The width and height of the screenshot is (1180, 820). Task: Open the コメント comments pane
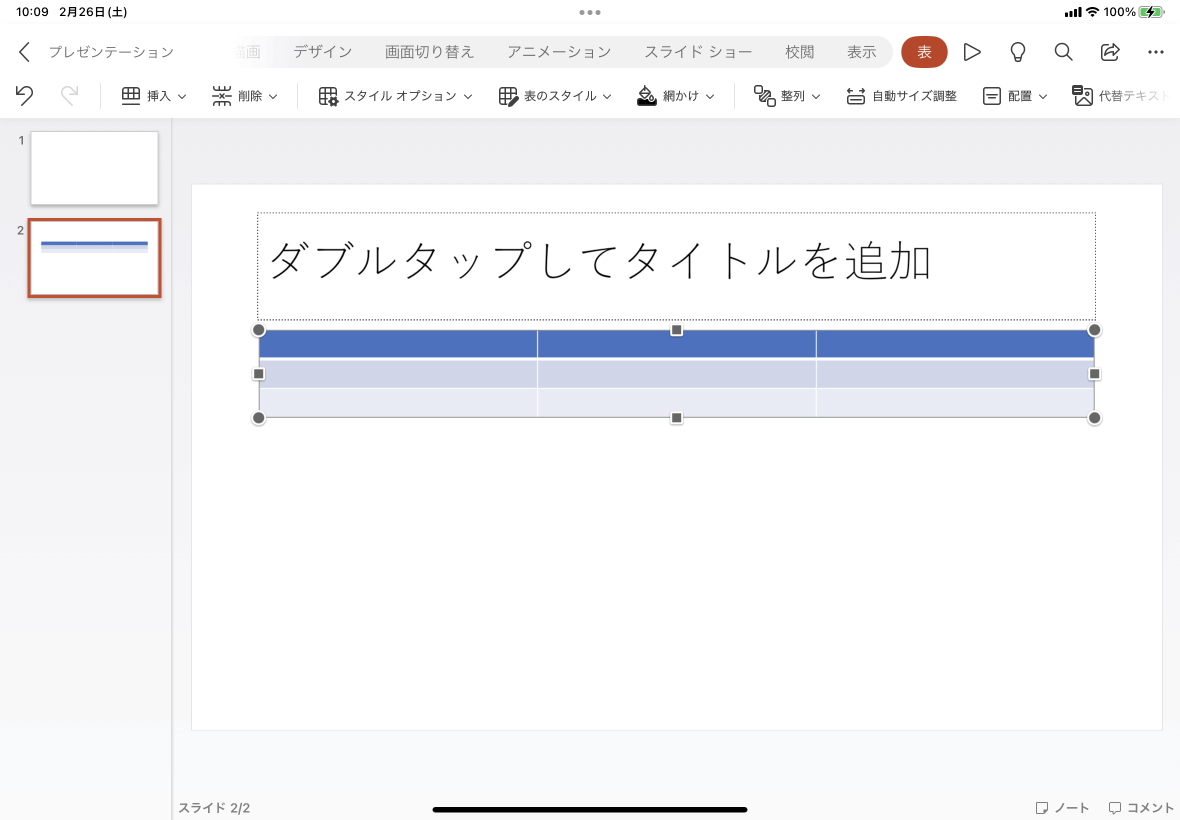[x=1141, y=808]
